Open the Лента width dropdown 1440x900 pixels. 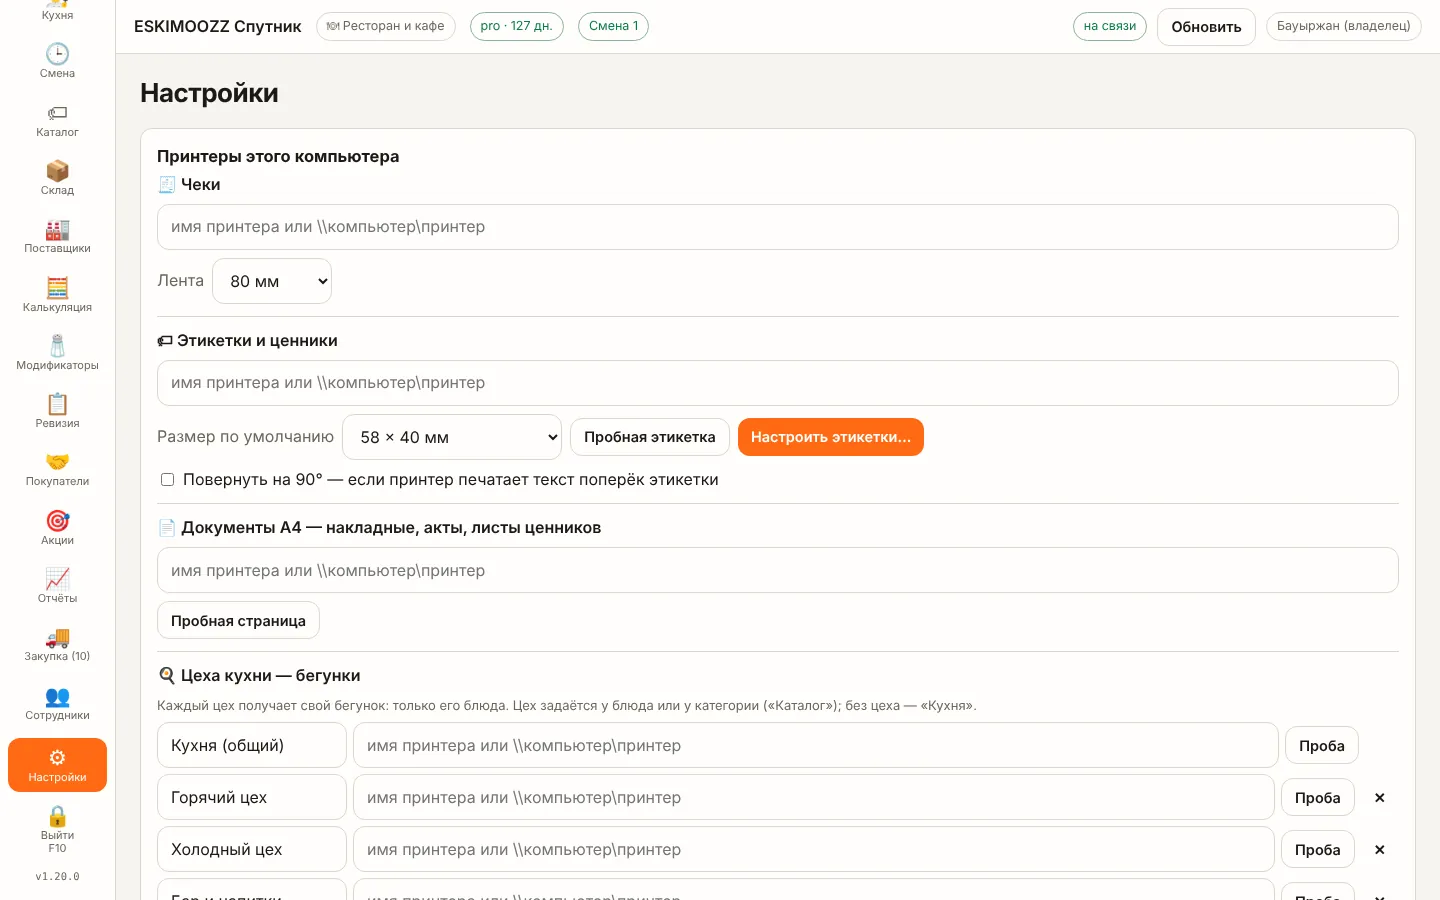click(272, 281)
